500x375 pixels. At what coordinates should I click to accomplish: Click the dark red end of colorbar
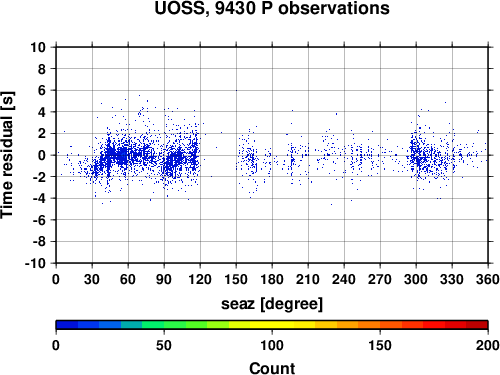[477, 325]
